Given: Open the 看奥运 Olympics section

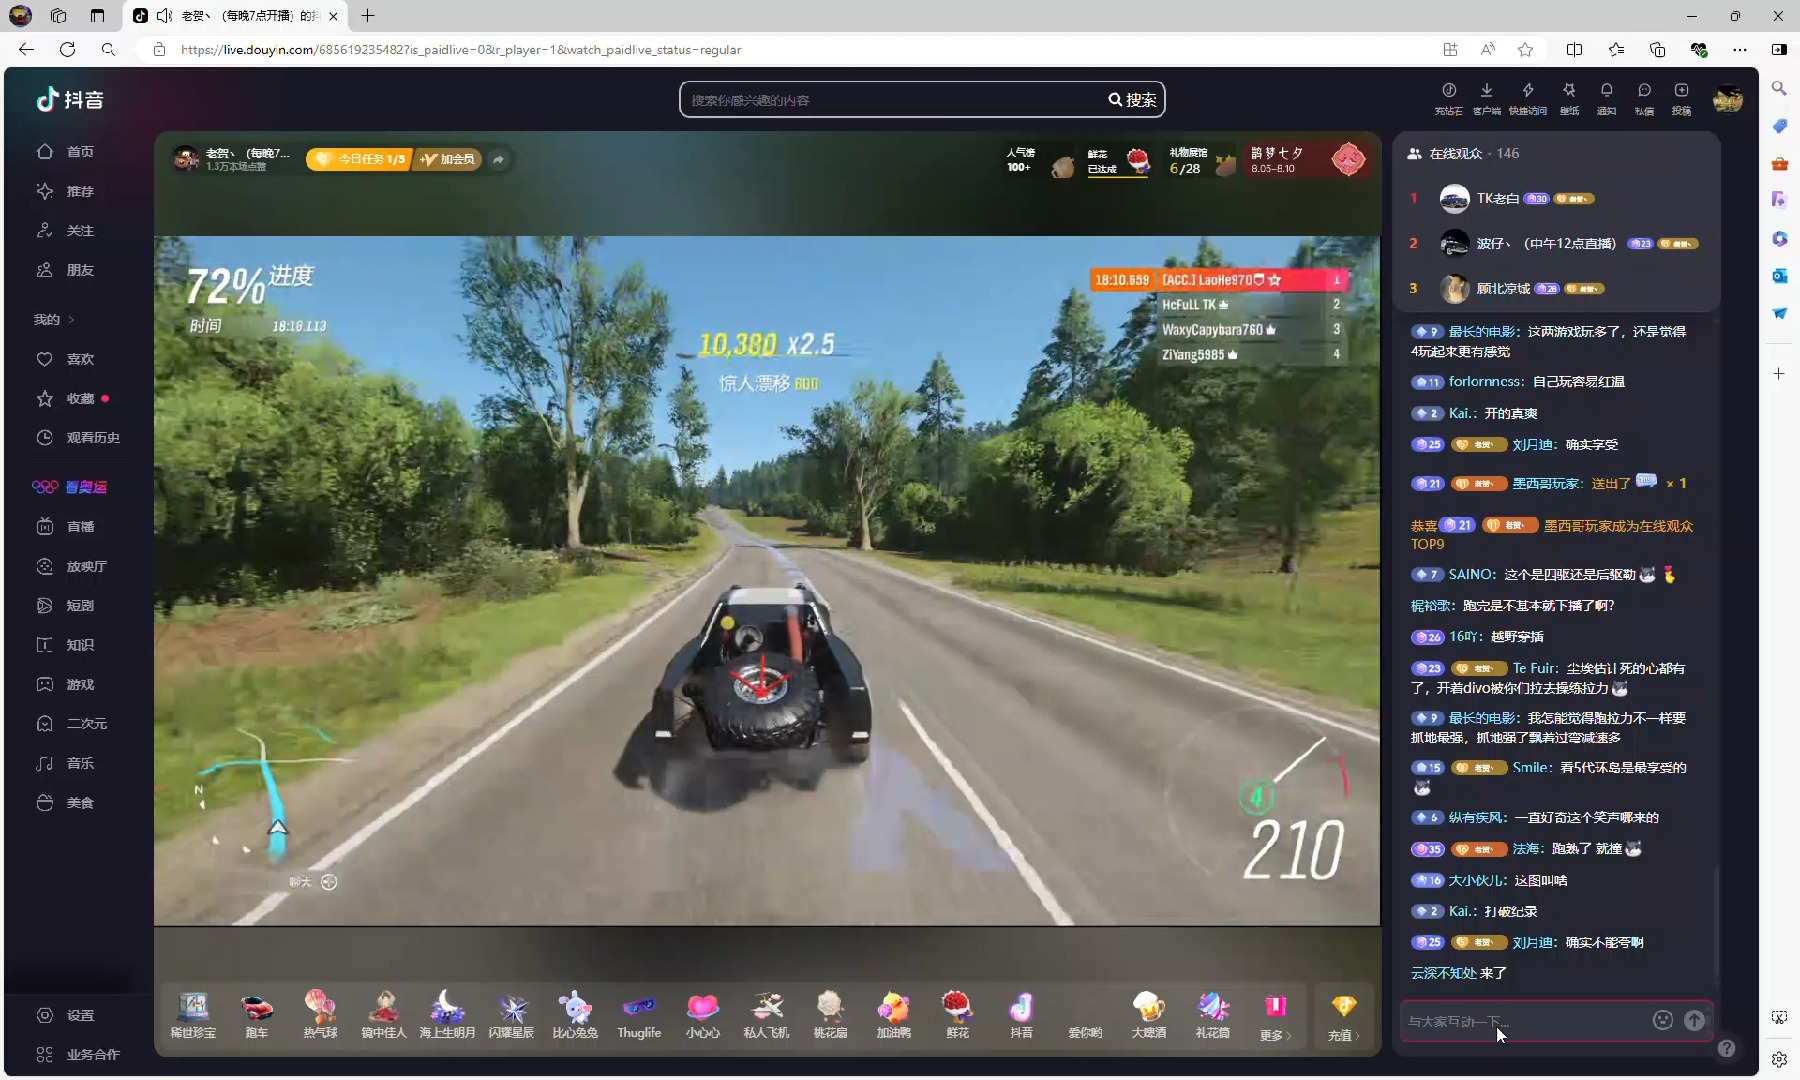Looking at the screenshot, I should click(70, 487).
